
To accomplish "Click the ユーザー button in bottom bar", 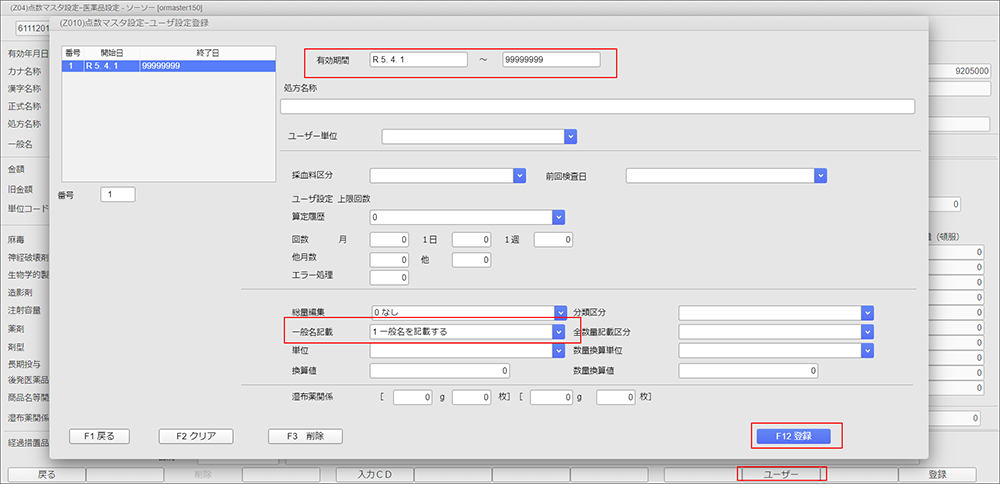I will pos(781,474).
